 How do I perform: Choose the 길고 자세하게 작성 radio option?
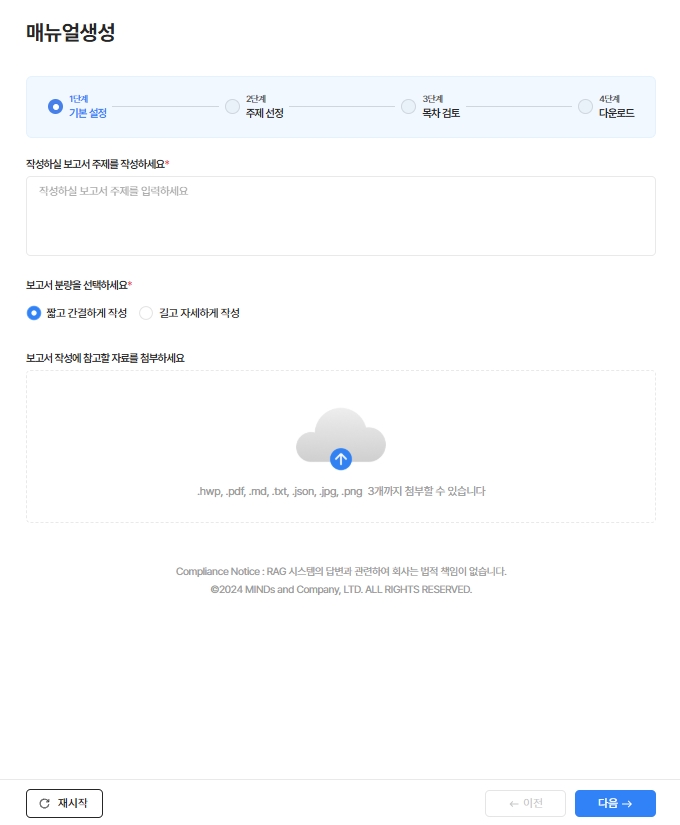[146, 313]
